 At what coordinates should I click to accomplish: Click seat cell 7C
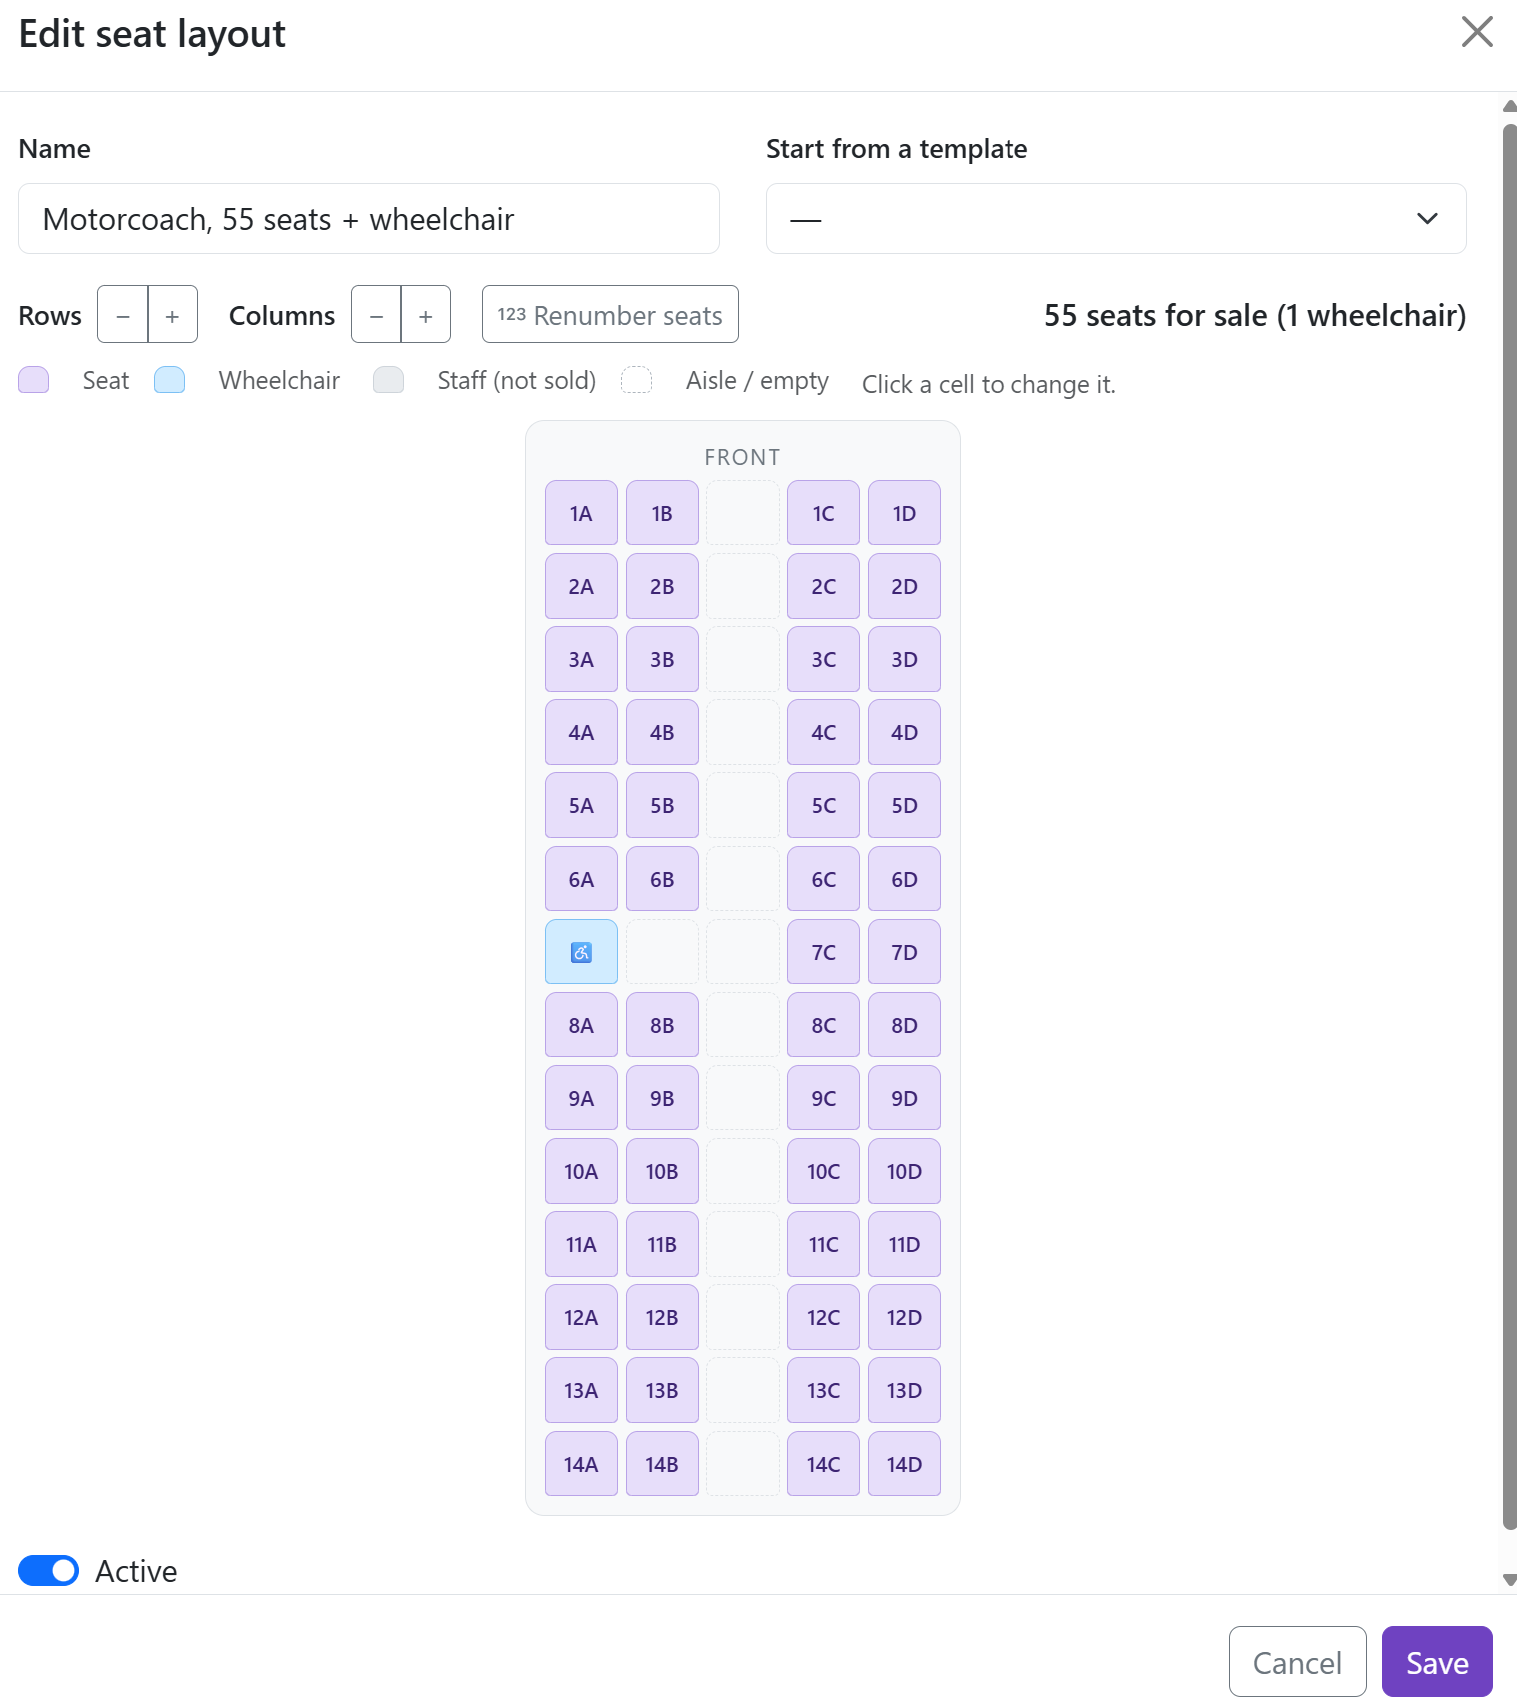[823, 952]
